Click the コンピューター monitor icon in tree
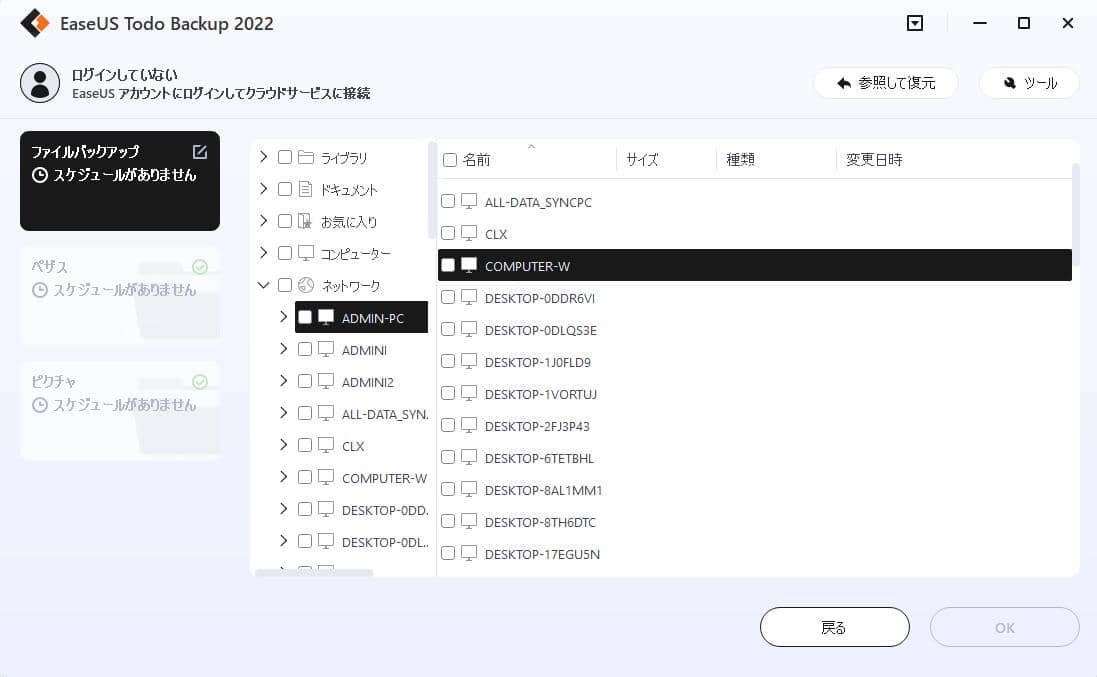The height and width of the screenshot is (677, 1097). [306, 252]
